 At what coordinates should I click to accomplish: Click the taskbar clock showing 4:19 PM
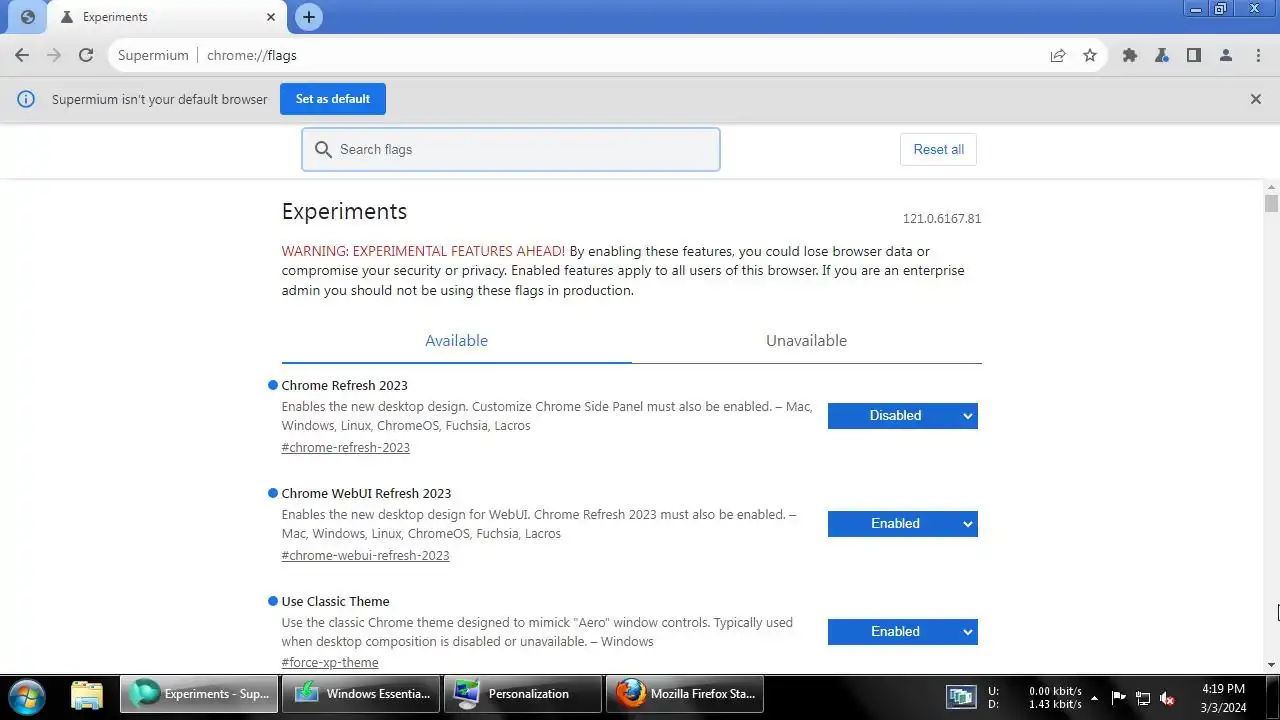1223,698
